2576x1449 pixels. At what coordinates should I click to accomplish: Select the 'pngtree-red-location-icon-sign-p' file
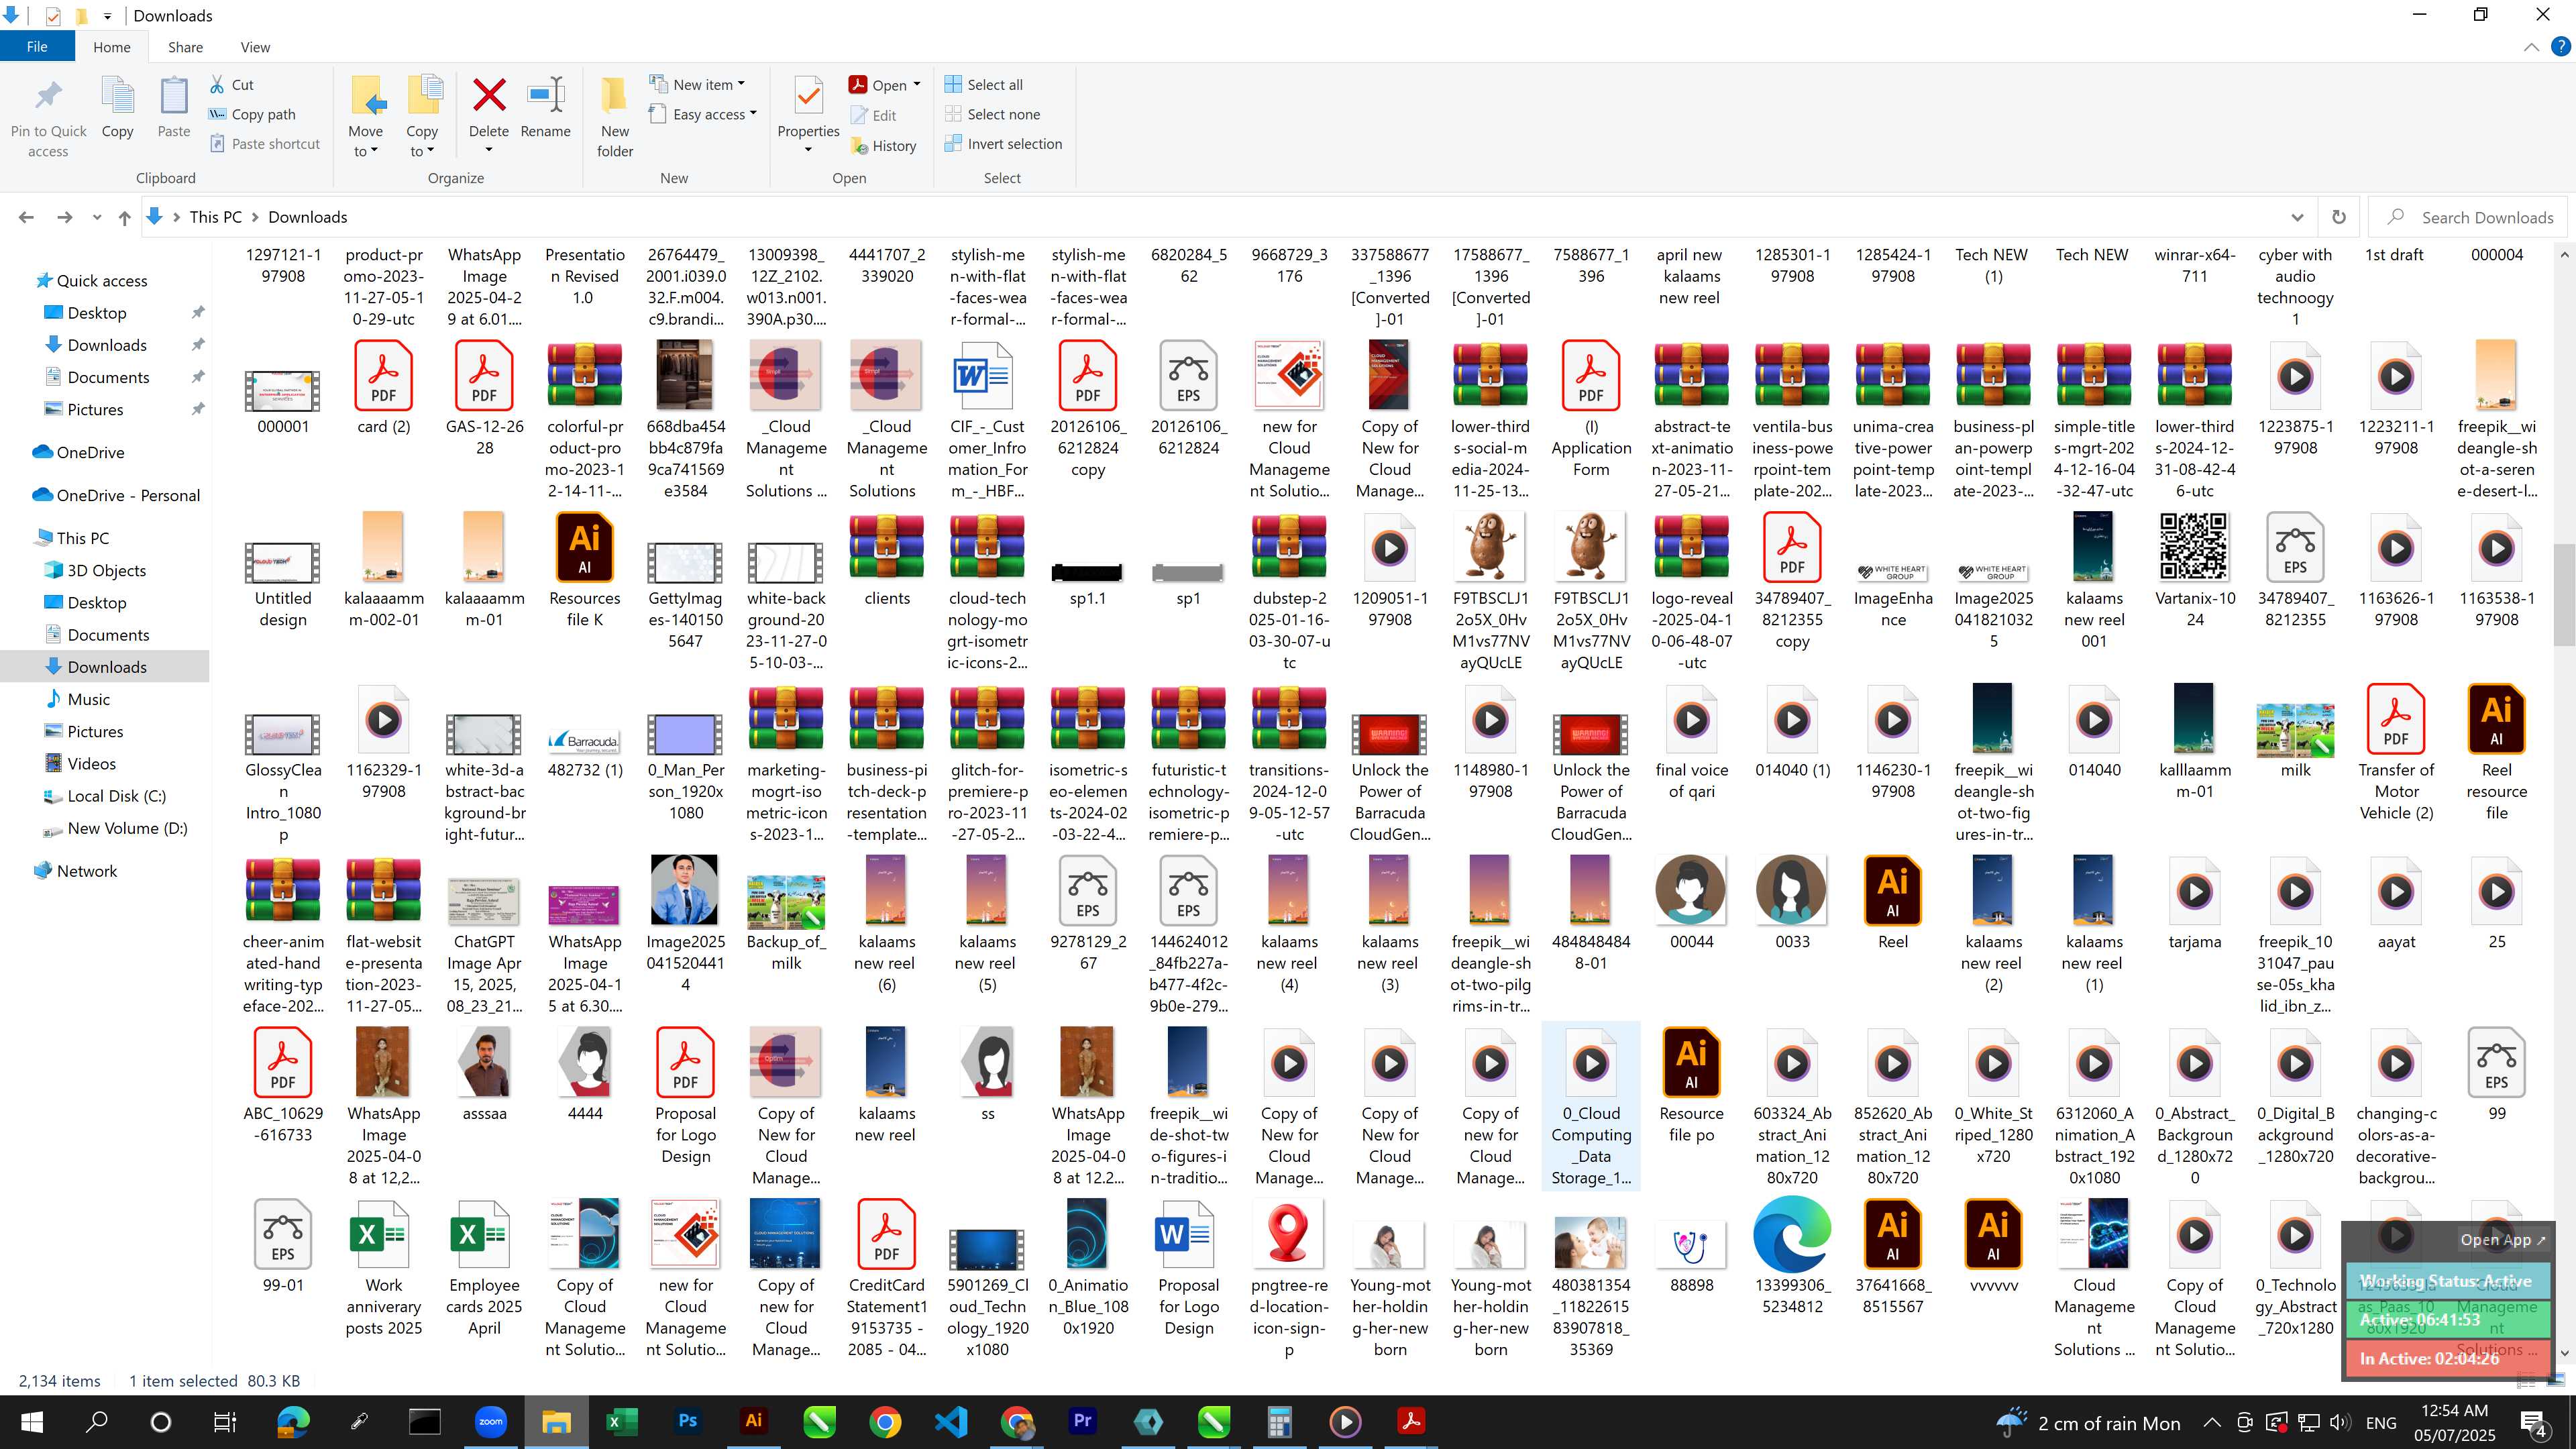(x=1289, y=1279)
